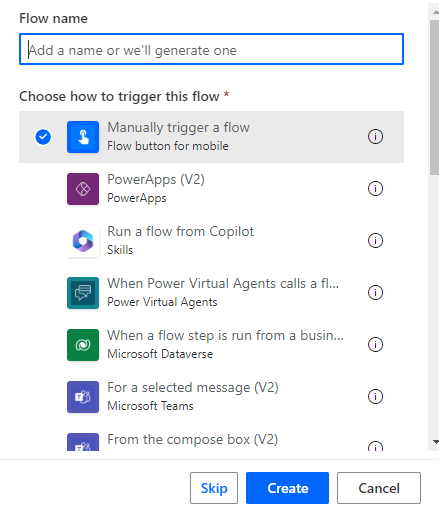Select the From the compose box (V2) option
This screenshot has height=507, width=439.
click(211, 442)
